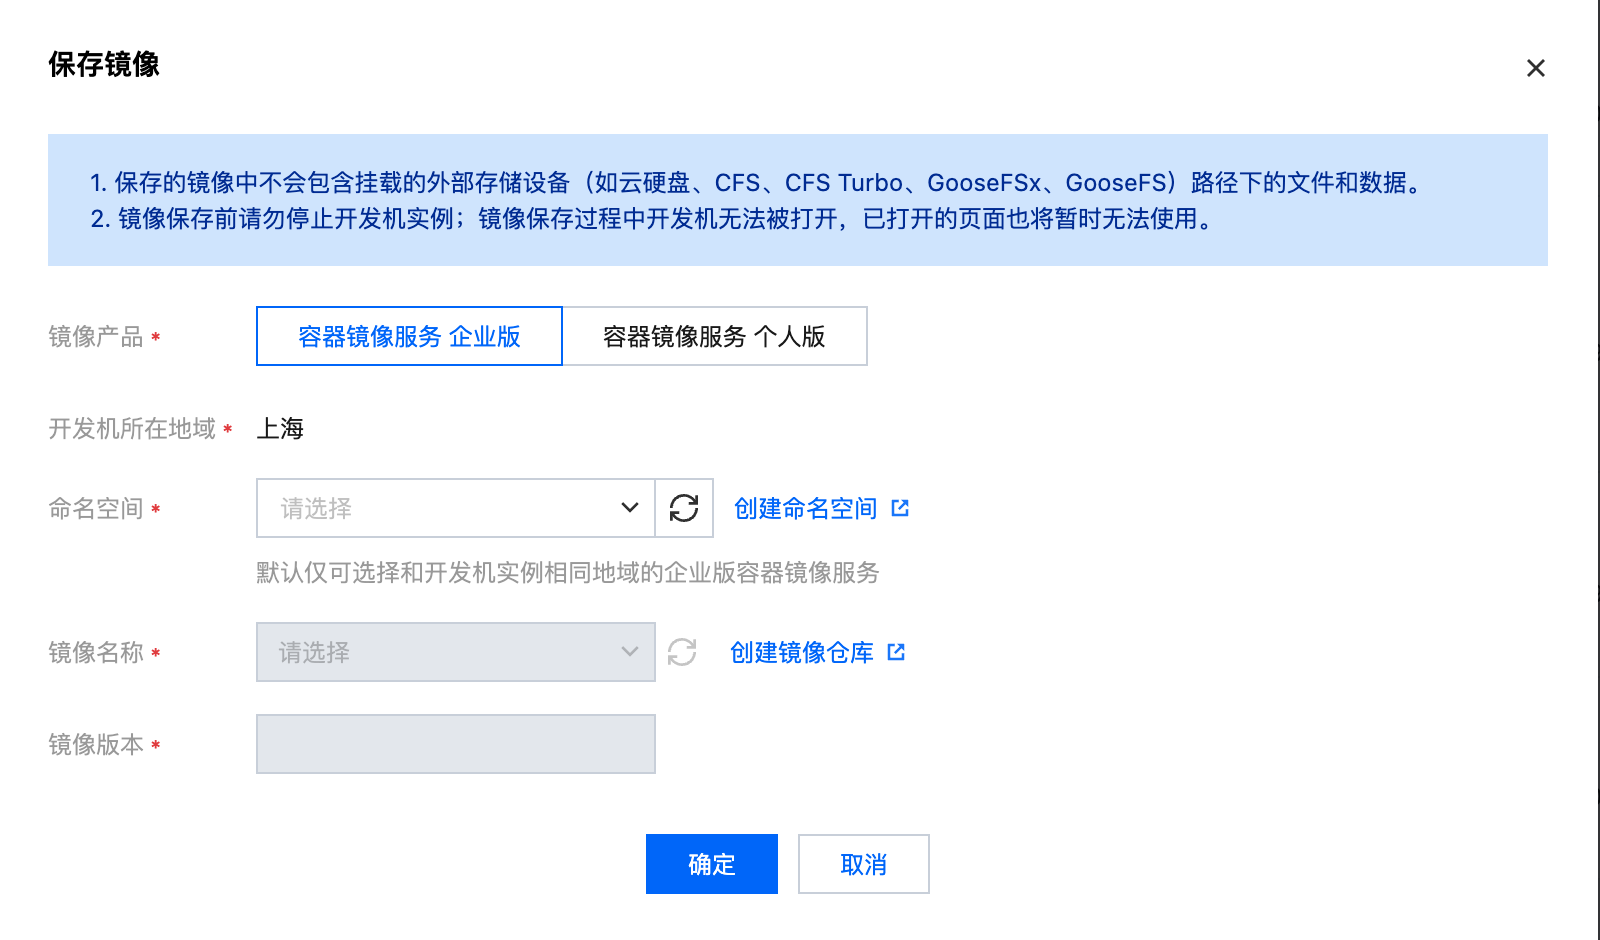Click the 保存镜像 dialog title

coord(104,64)
